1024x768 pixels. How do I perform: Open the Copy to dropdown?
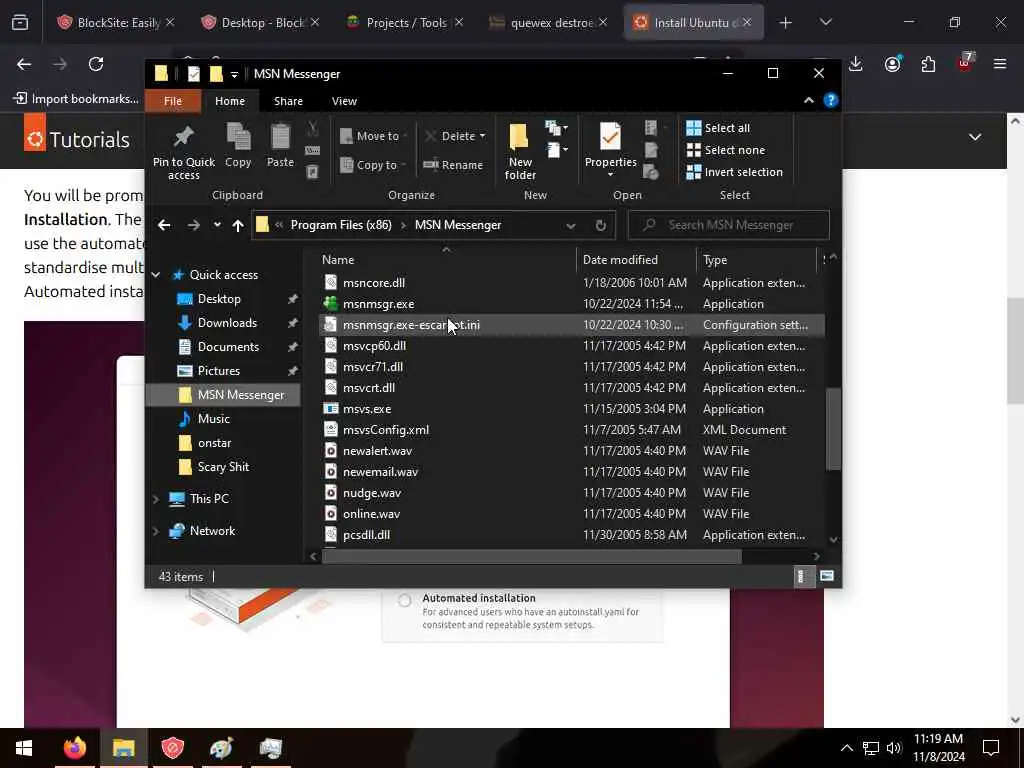tap(372, 165)
